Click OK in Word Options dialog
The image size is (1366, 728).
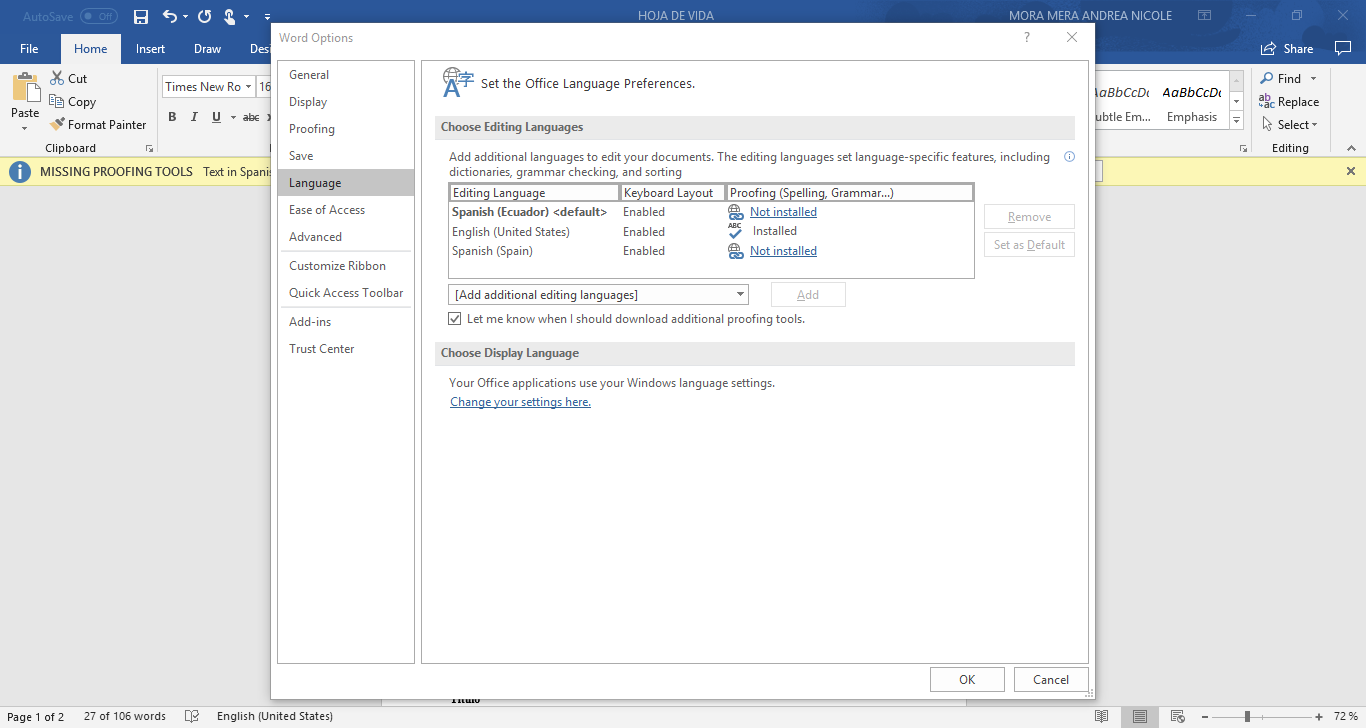click(x=967, y=680)
